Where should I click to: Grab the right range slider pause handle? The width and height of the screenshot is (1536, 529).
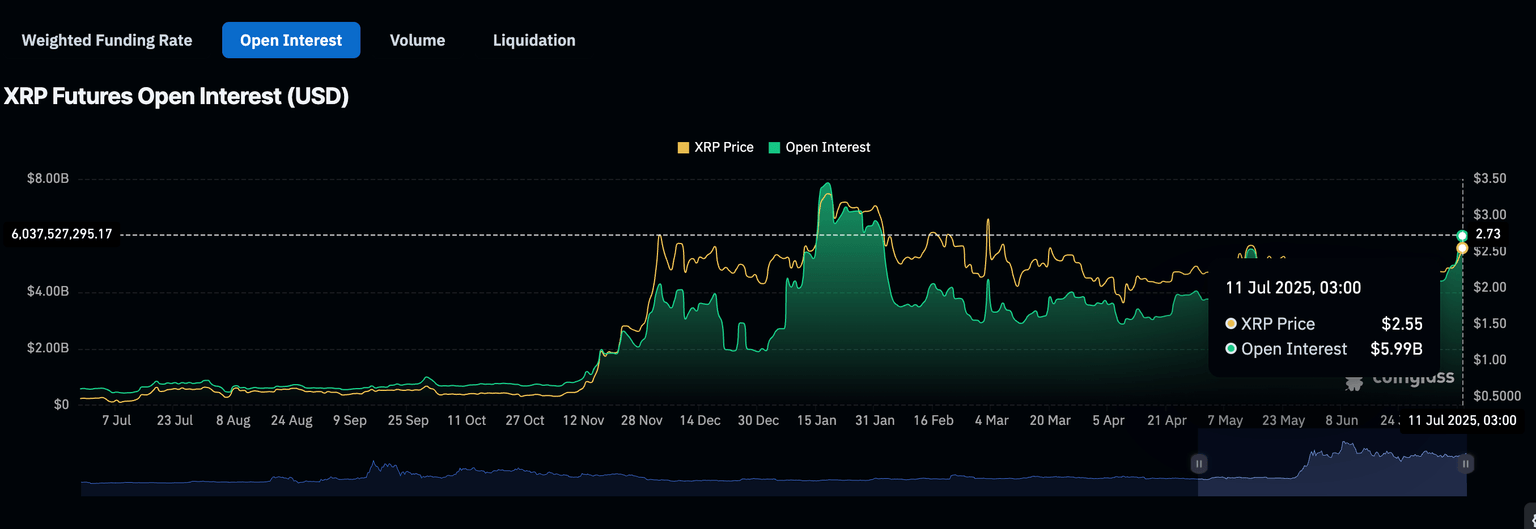coord(1465,463)
